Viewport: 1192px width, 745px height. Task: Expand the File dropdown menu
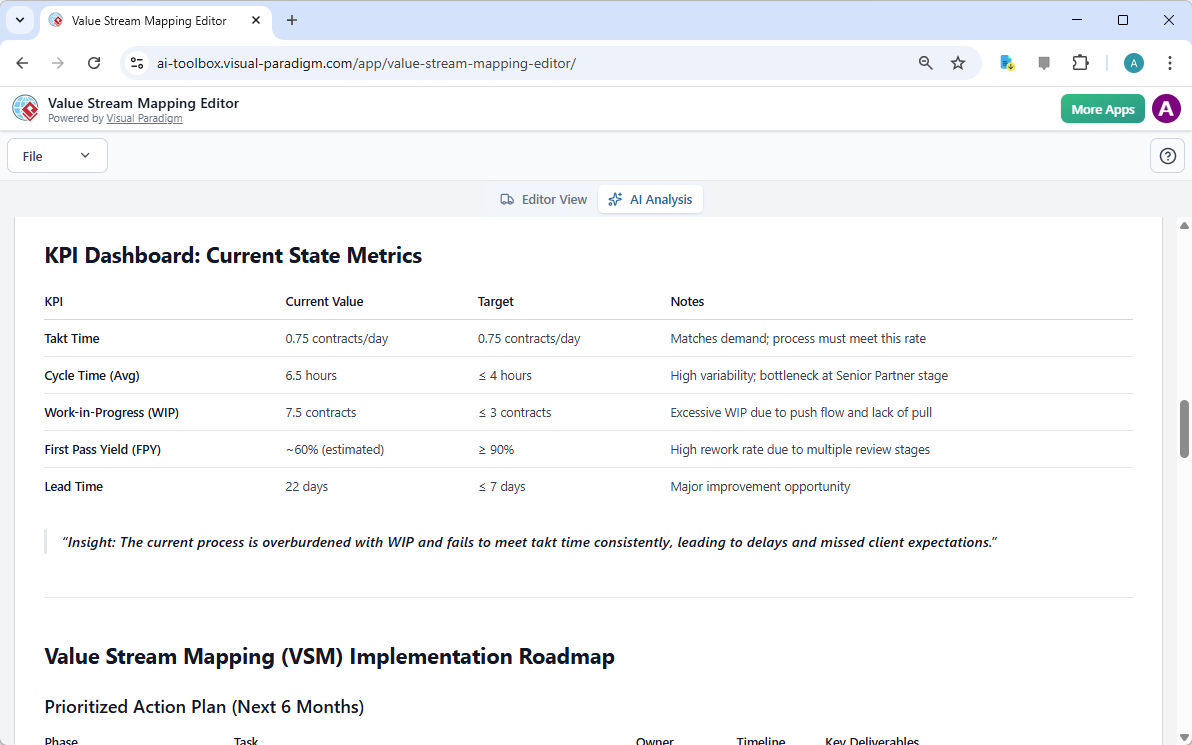point(57,155)
